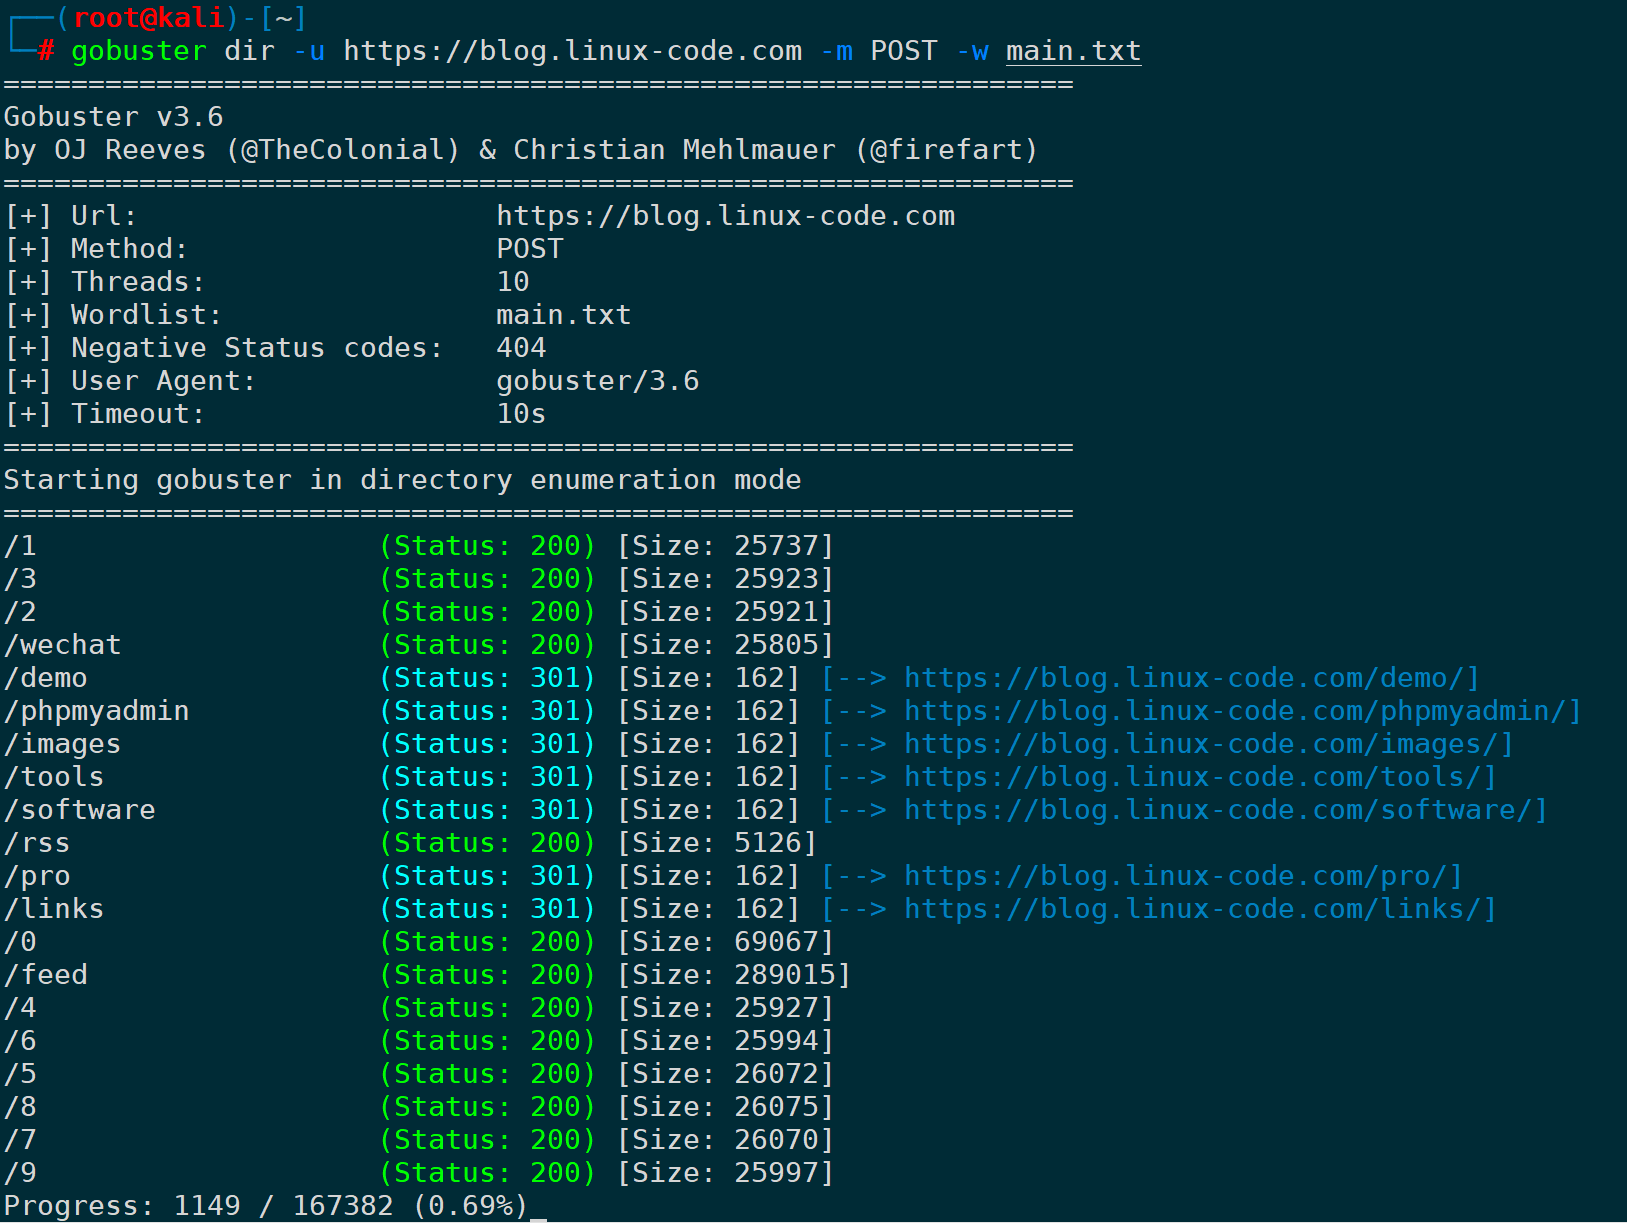The image size is (1627, 1223).
Task: Click the size 69067 value
Action: pyautogui.click(x=777, y=942)
